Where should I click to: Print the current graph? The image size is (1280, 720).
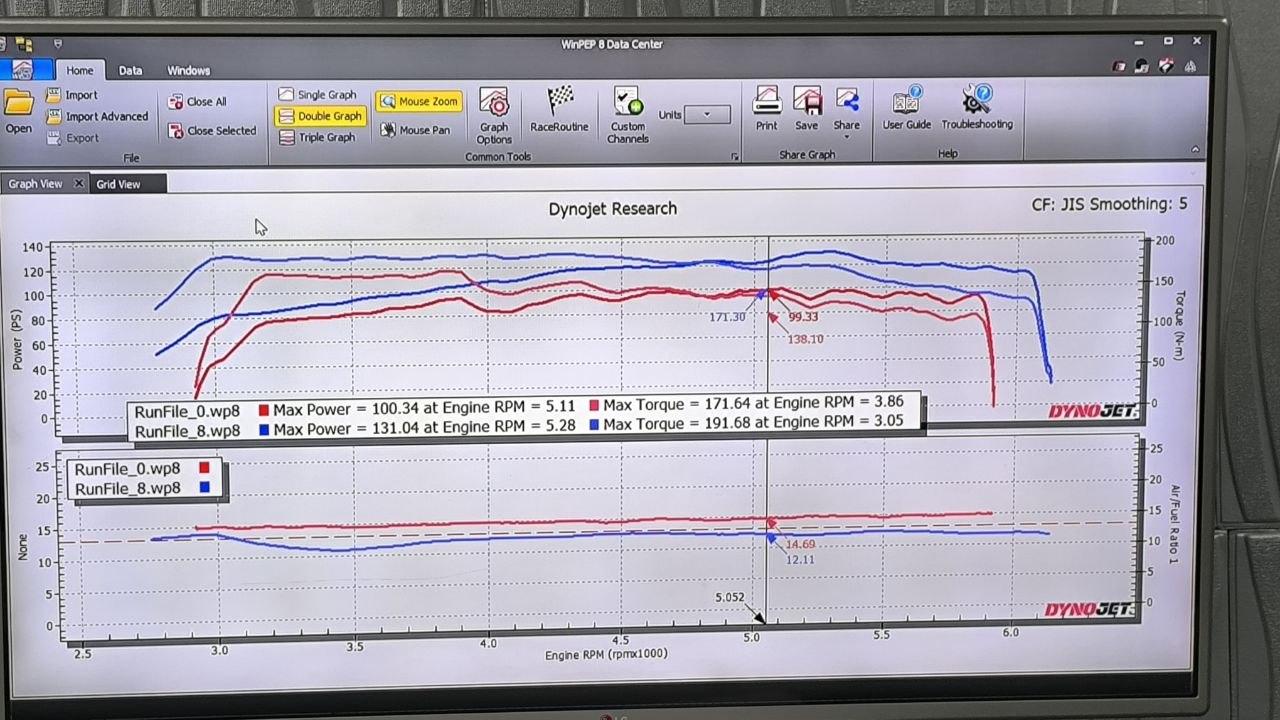pyautogui.click(x=766, y=109)
